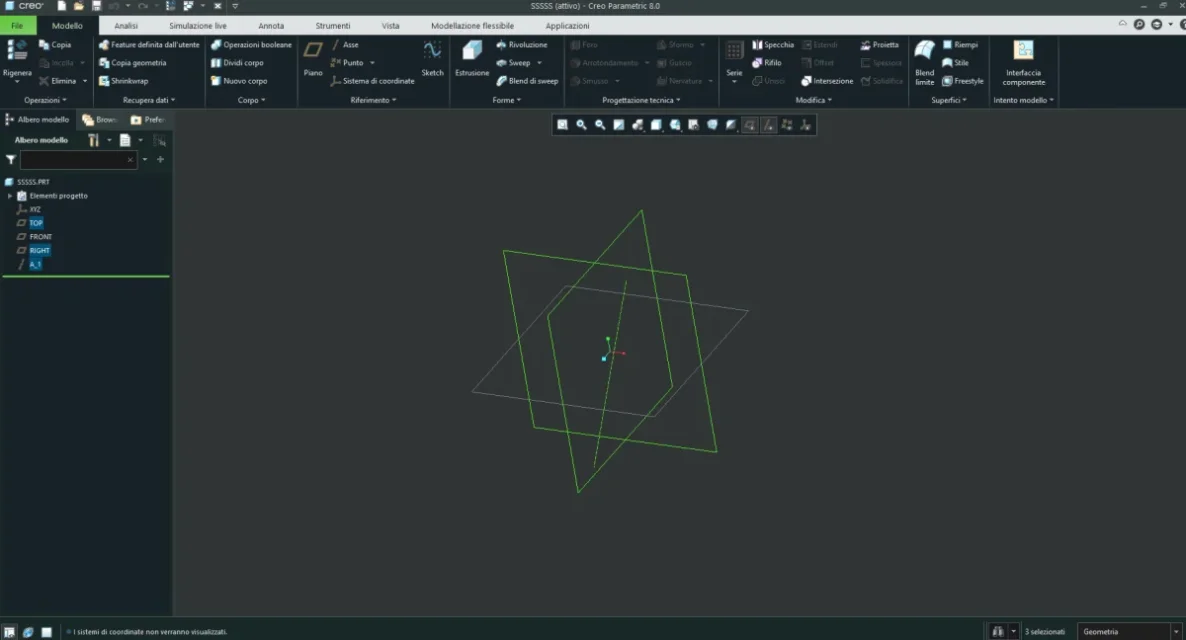Click the Copia geometria button
1186x640 pixels.
click(x=133, y=63)
